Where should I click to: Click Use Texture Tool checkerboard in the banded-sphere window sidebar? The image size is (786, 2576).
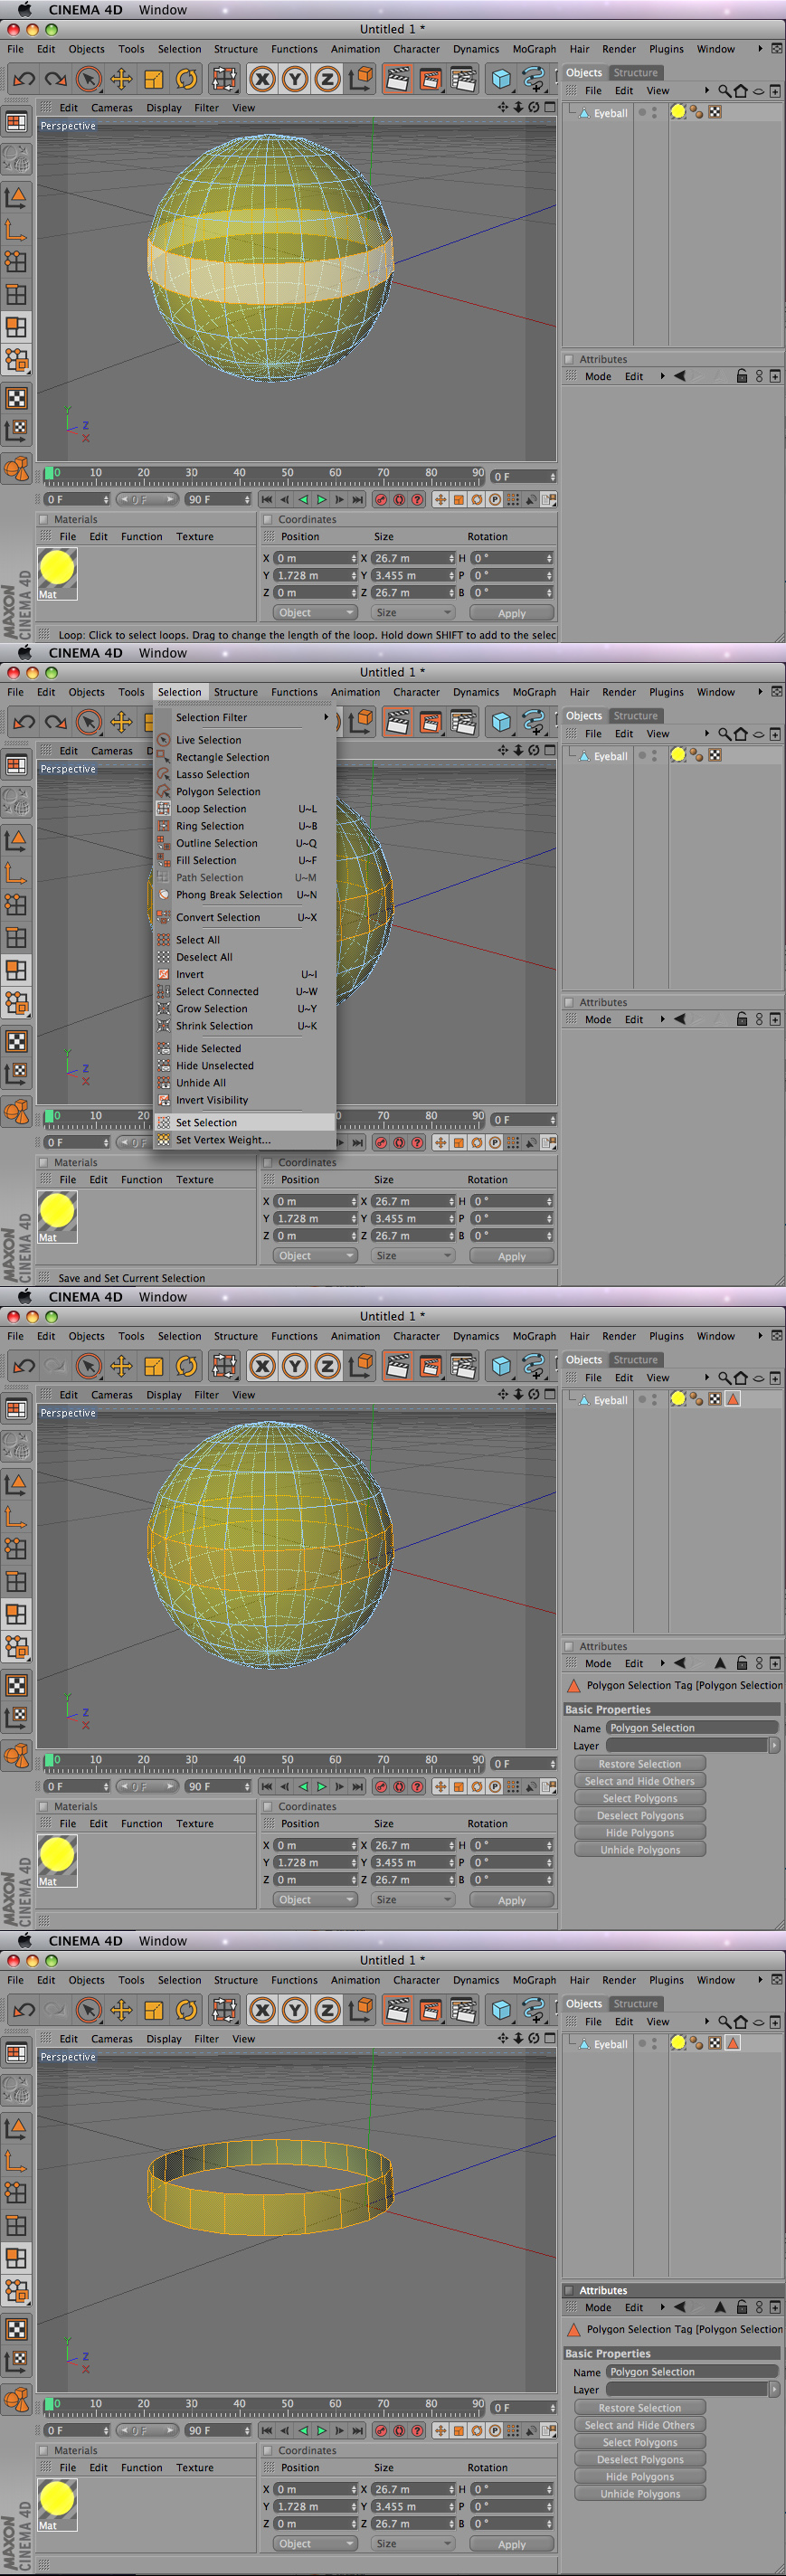click(16, 398)
